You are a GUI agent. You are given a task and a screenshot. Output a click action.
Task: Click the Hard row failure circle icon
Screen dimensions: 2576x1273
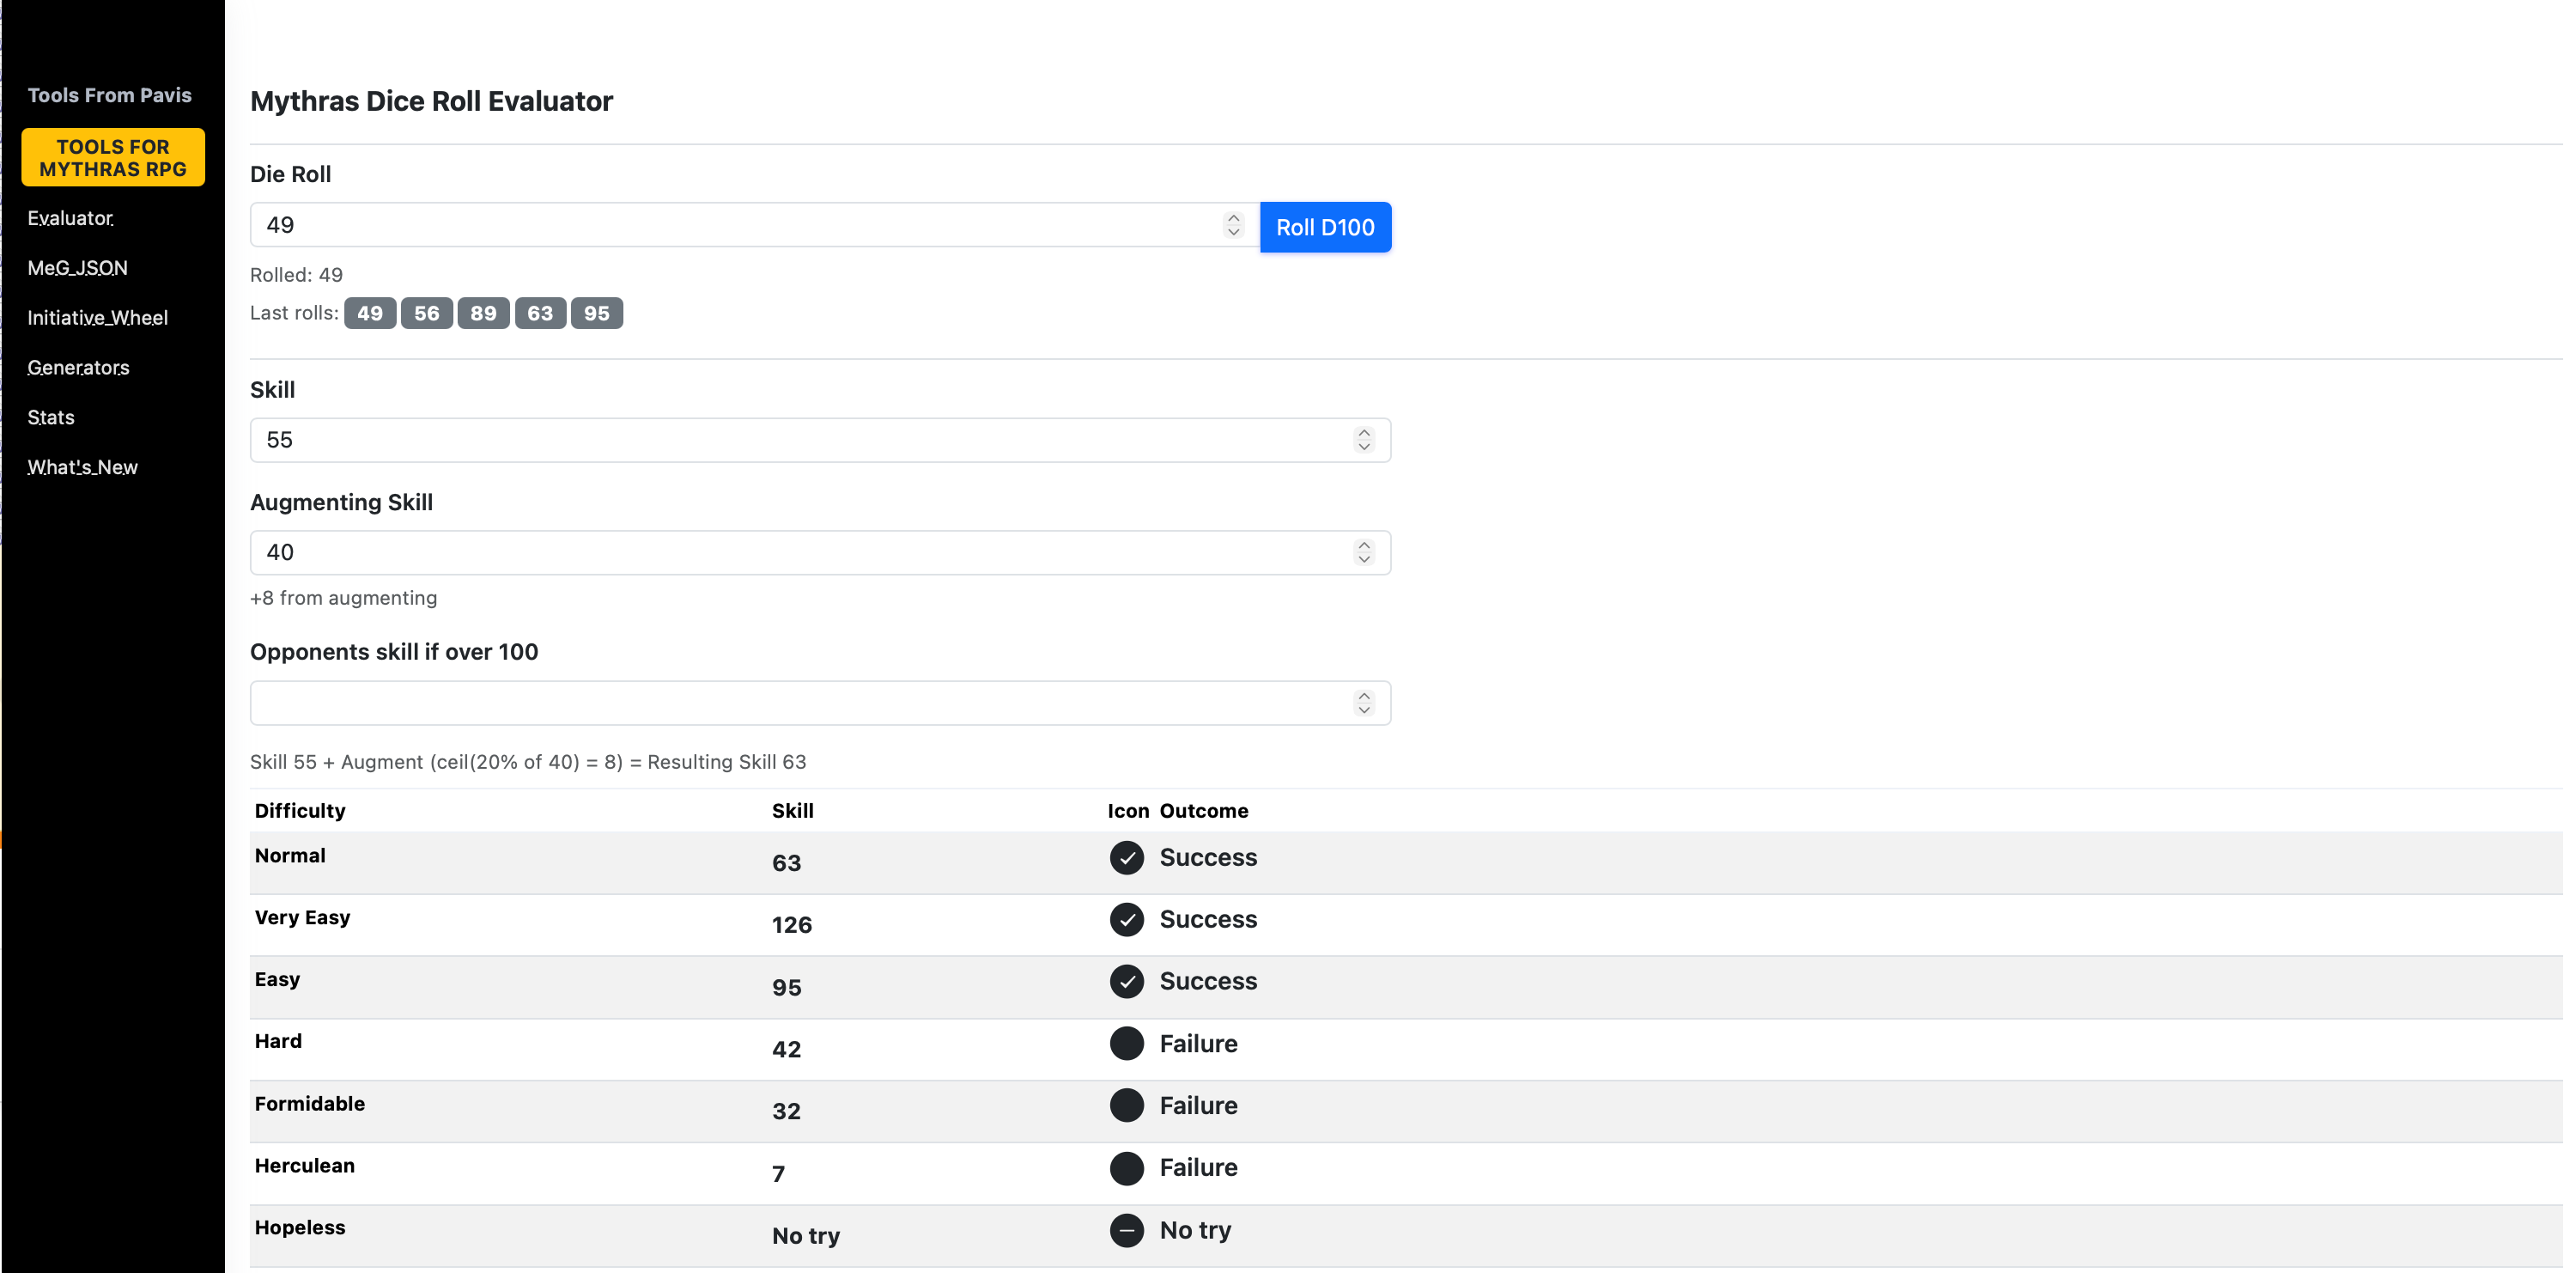point(1126,1044)
